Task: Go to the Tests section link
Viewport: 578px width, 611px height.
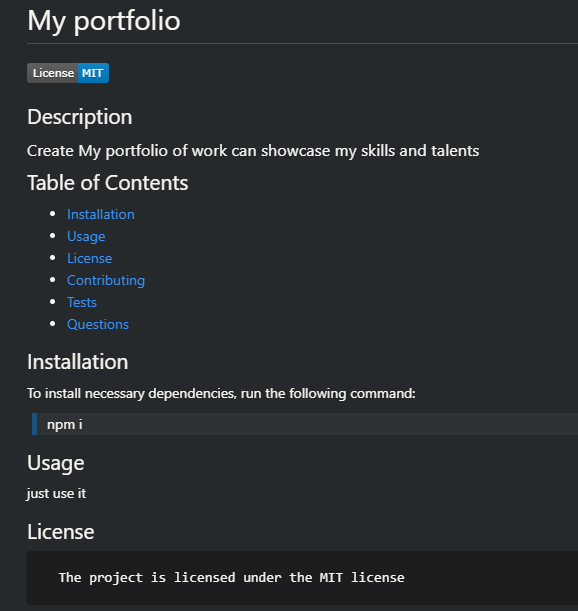Action: 82,302
